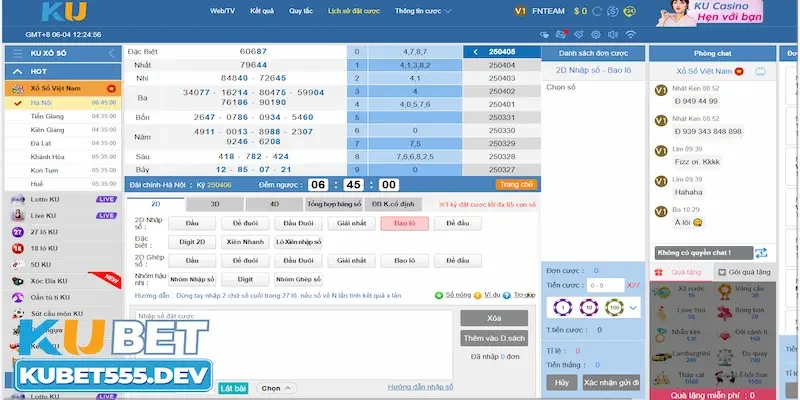Select Bao lô in 2D Nhập số row
800x400 pixels.
(x=405, y=223)
